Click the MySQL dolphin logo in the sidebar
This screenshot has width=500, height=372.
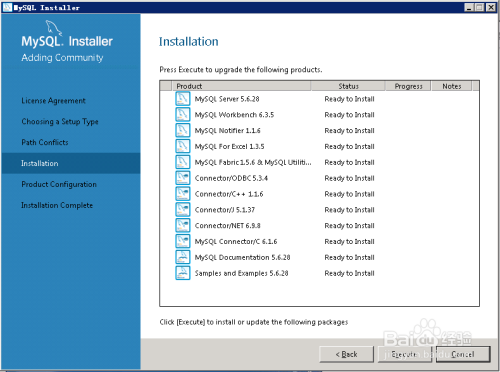click(54, 28)
